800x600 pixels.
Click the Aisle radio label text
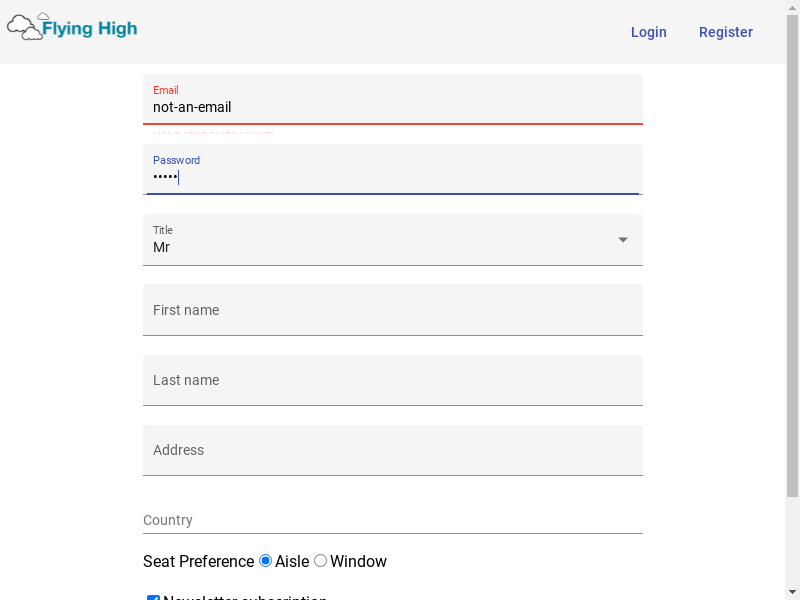(x=292, y=561)
